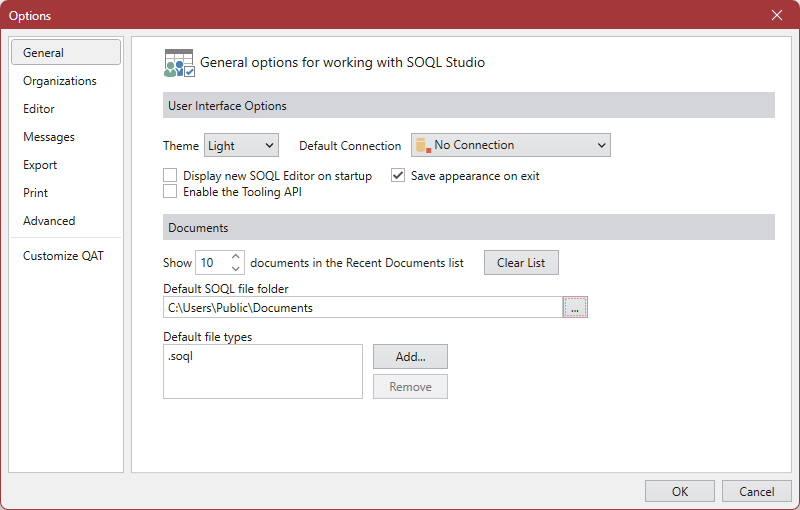Click the User Interface Options section header

point(469,105)
